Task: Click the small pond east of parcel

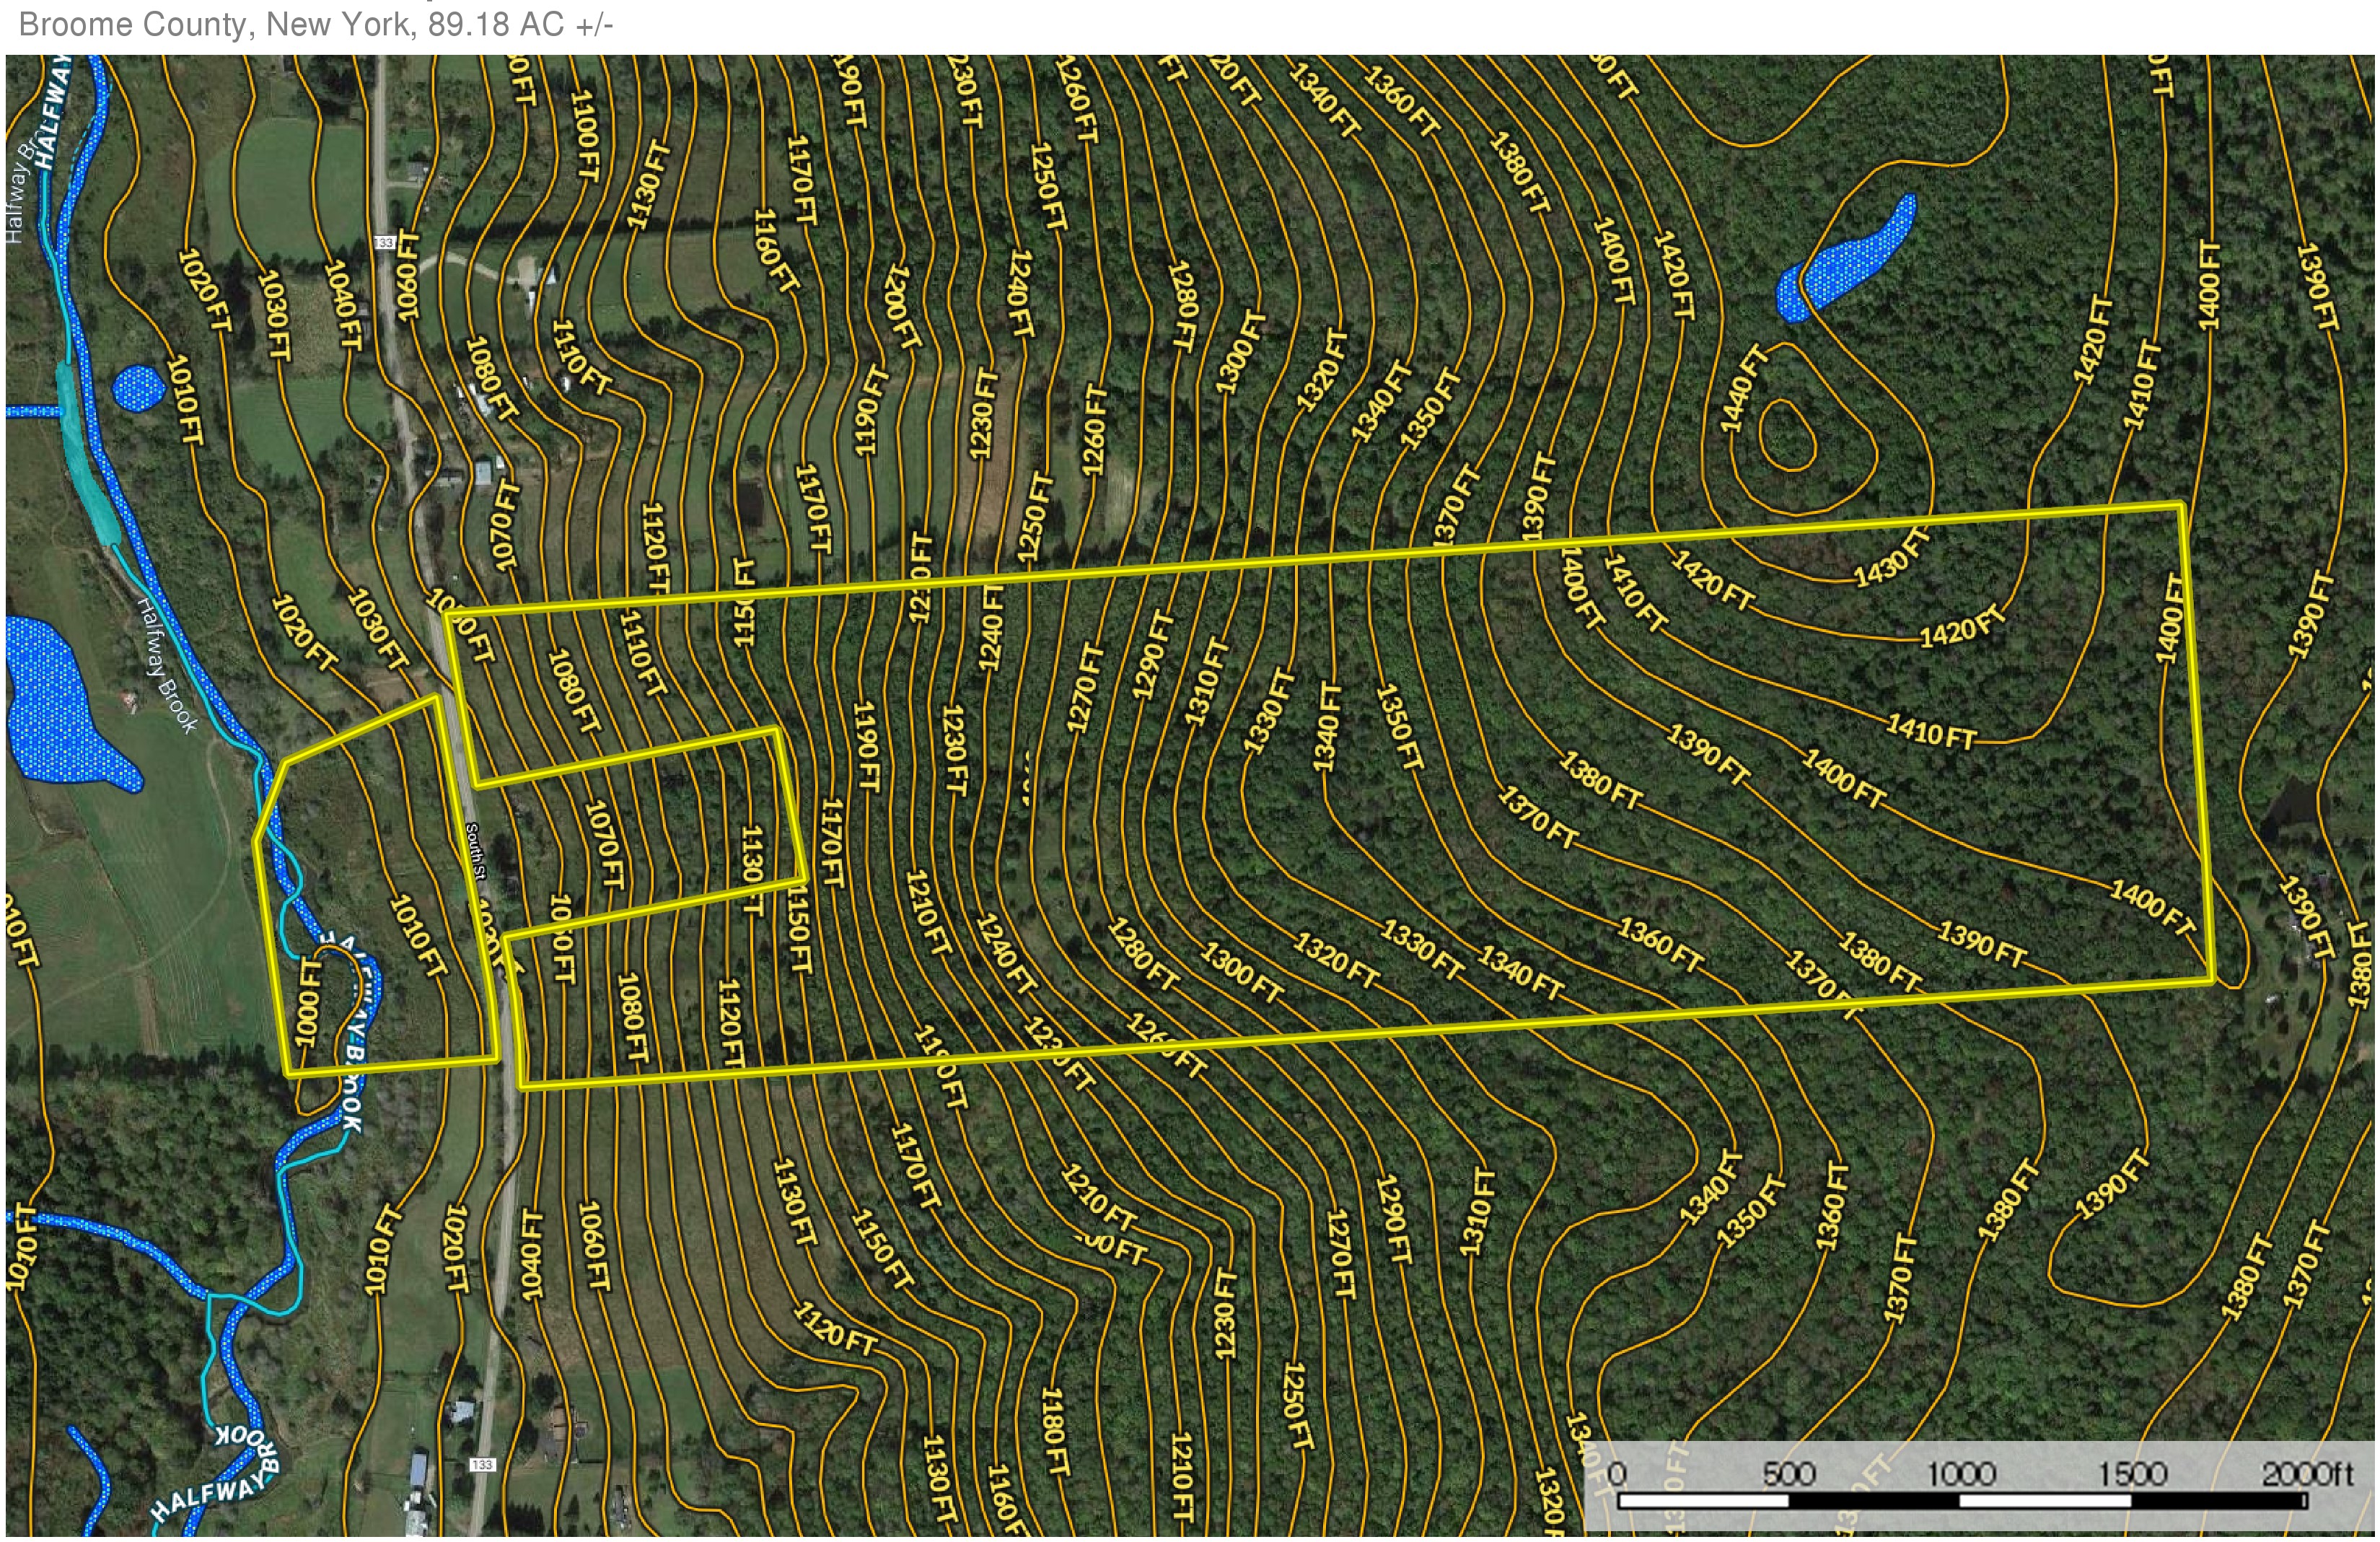Action: click(x=2293, y=812)
